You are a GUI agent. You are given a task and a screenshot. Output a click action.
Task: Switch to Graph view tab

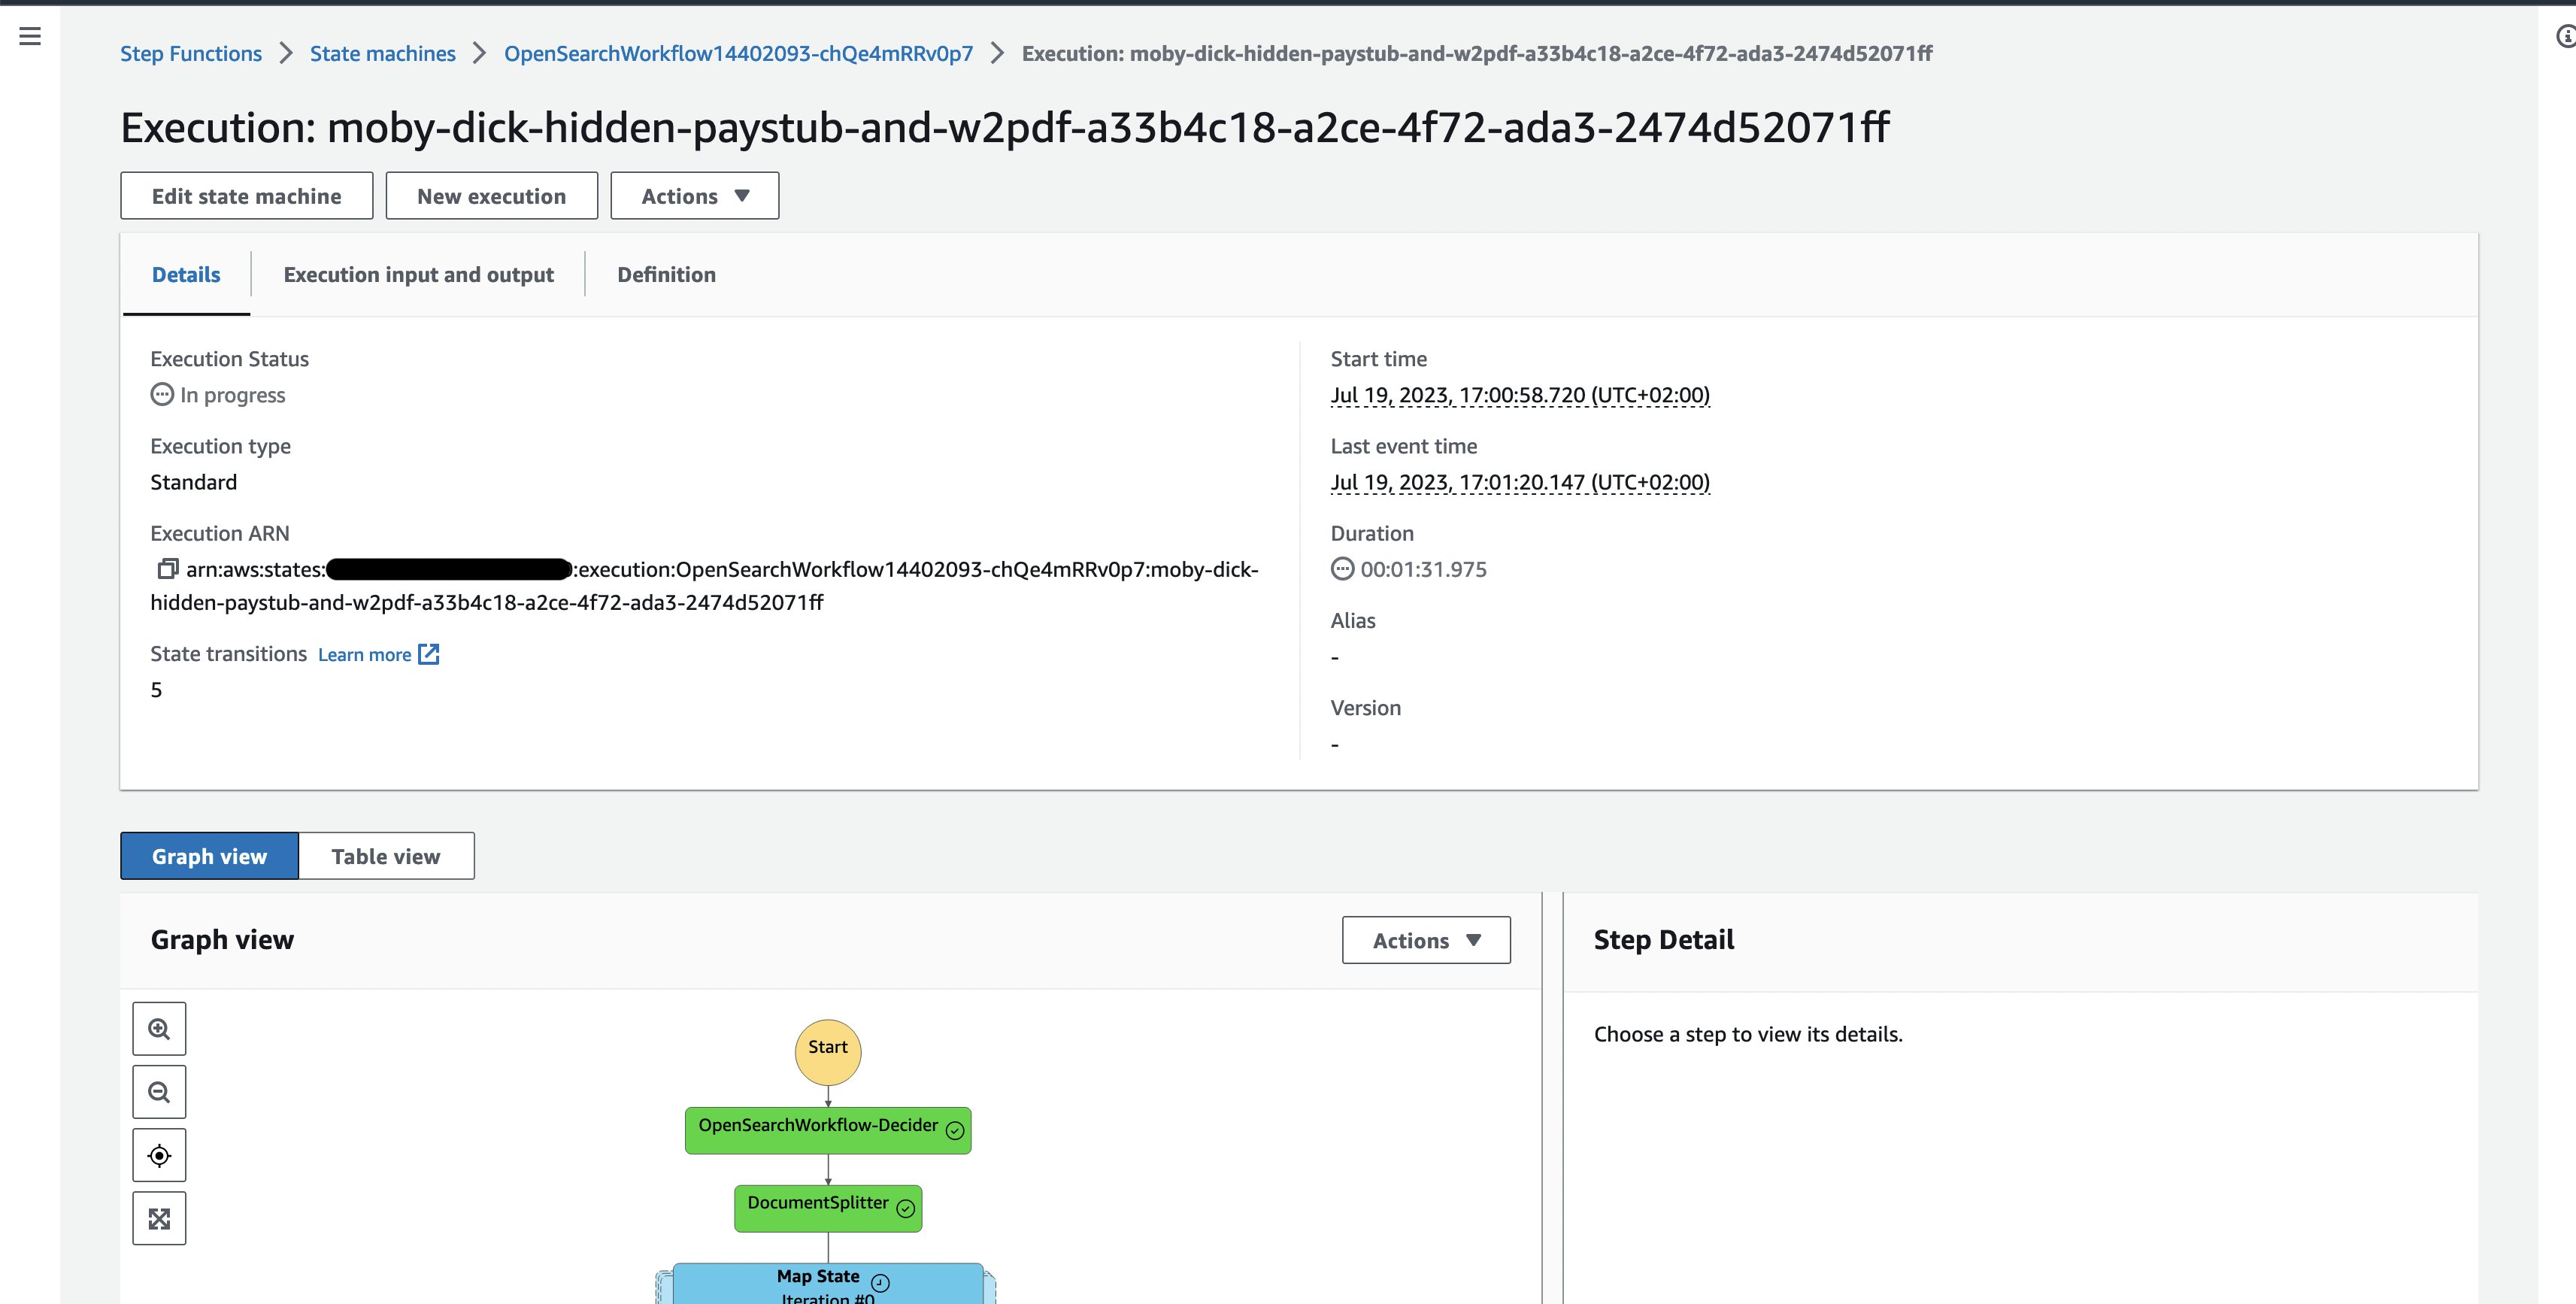[x=210, y=855]
